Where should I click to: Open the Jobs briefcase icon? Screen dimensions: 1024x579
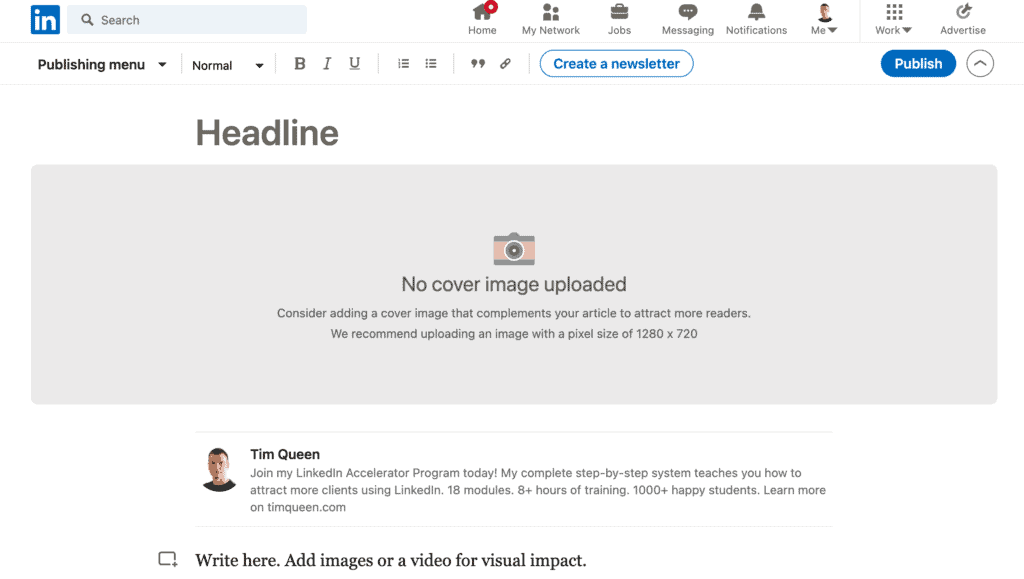[x=619, y=14]
